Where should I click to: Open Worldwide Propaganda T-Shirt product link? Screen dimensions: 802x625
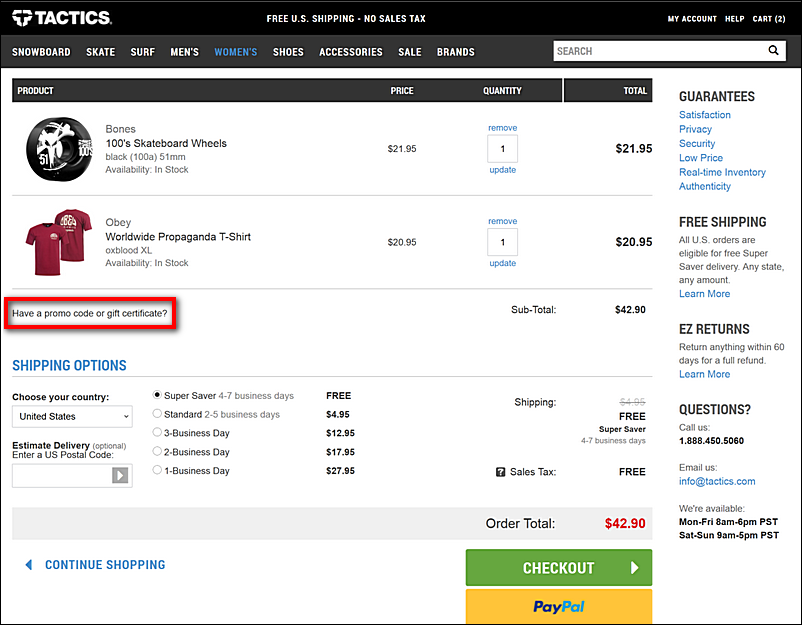pyautogui.click(x=178, y=237)
